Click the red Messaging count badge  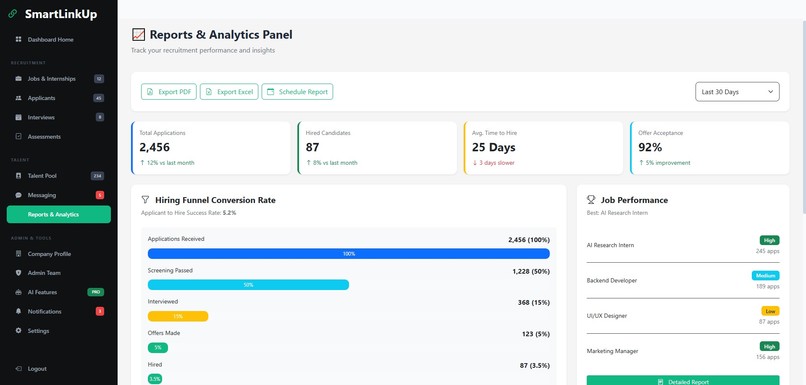(100, 195)
